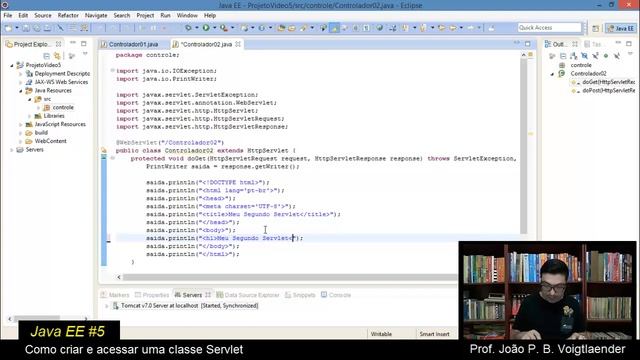Open the Project menu

pyautogui.click(x=145, y=16)
